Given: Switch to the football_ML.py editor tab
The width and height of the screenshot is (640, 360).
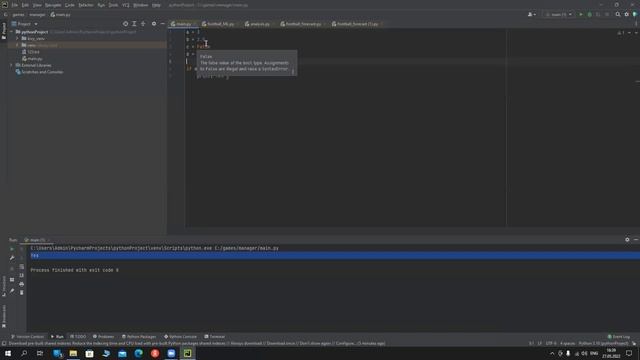Looking at the screenshot, I should pyautogui.click(x=220, y=24).
